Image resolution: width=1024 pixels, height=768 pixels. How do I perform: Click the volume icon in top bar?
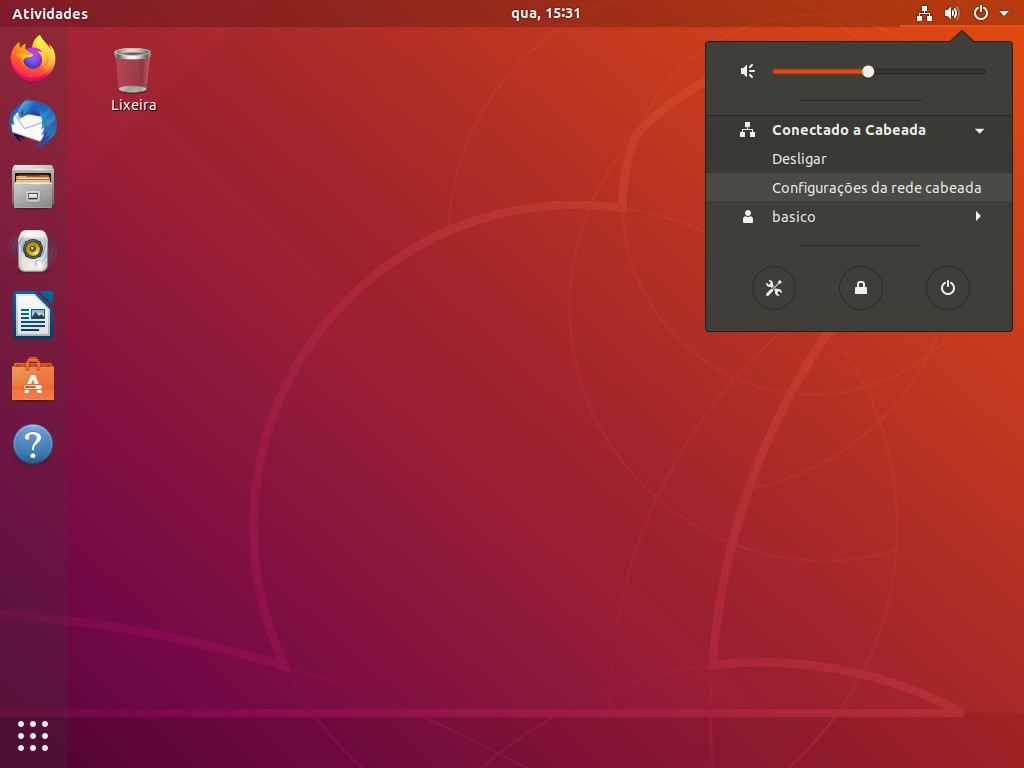coord(952,13)
